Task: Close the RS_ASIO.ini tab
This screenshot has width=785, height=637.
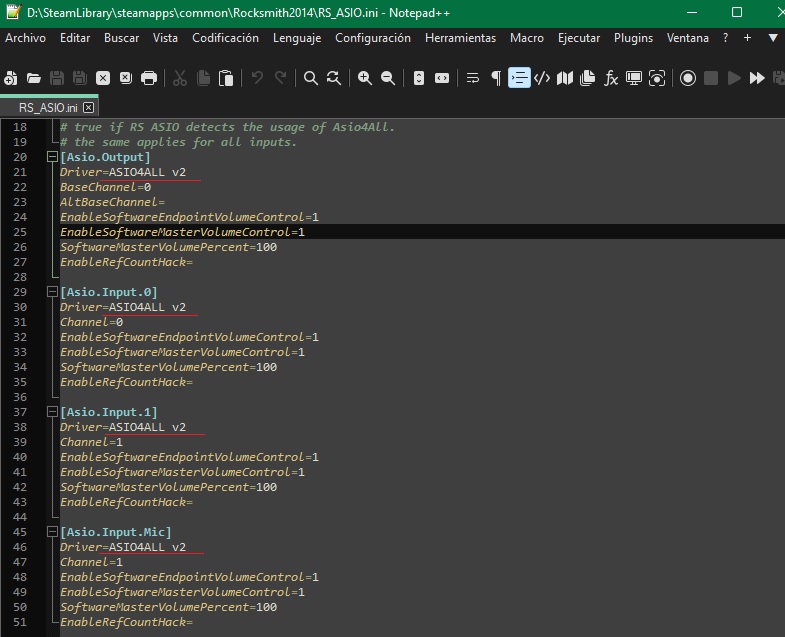Action: (89, 108)
